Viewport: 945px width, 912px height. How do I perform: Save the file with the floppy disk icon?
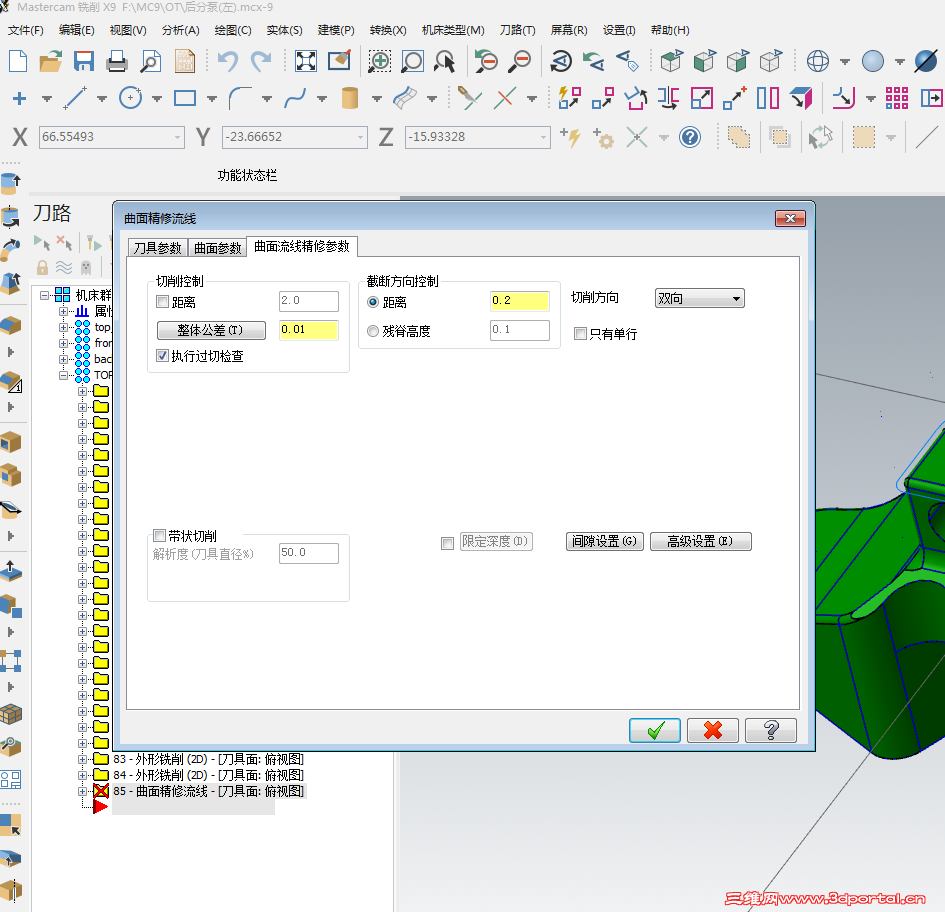(84, 61)
